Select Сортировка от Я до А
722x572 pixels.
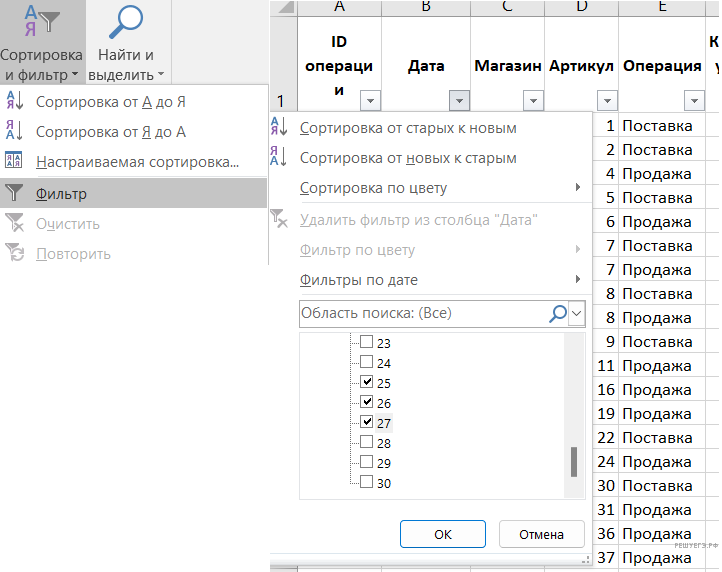(x=110, y=132)
